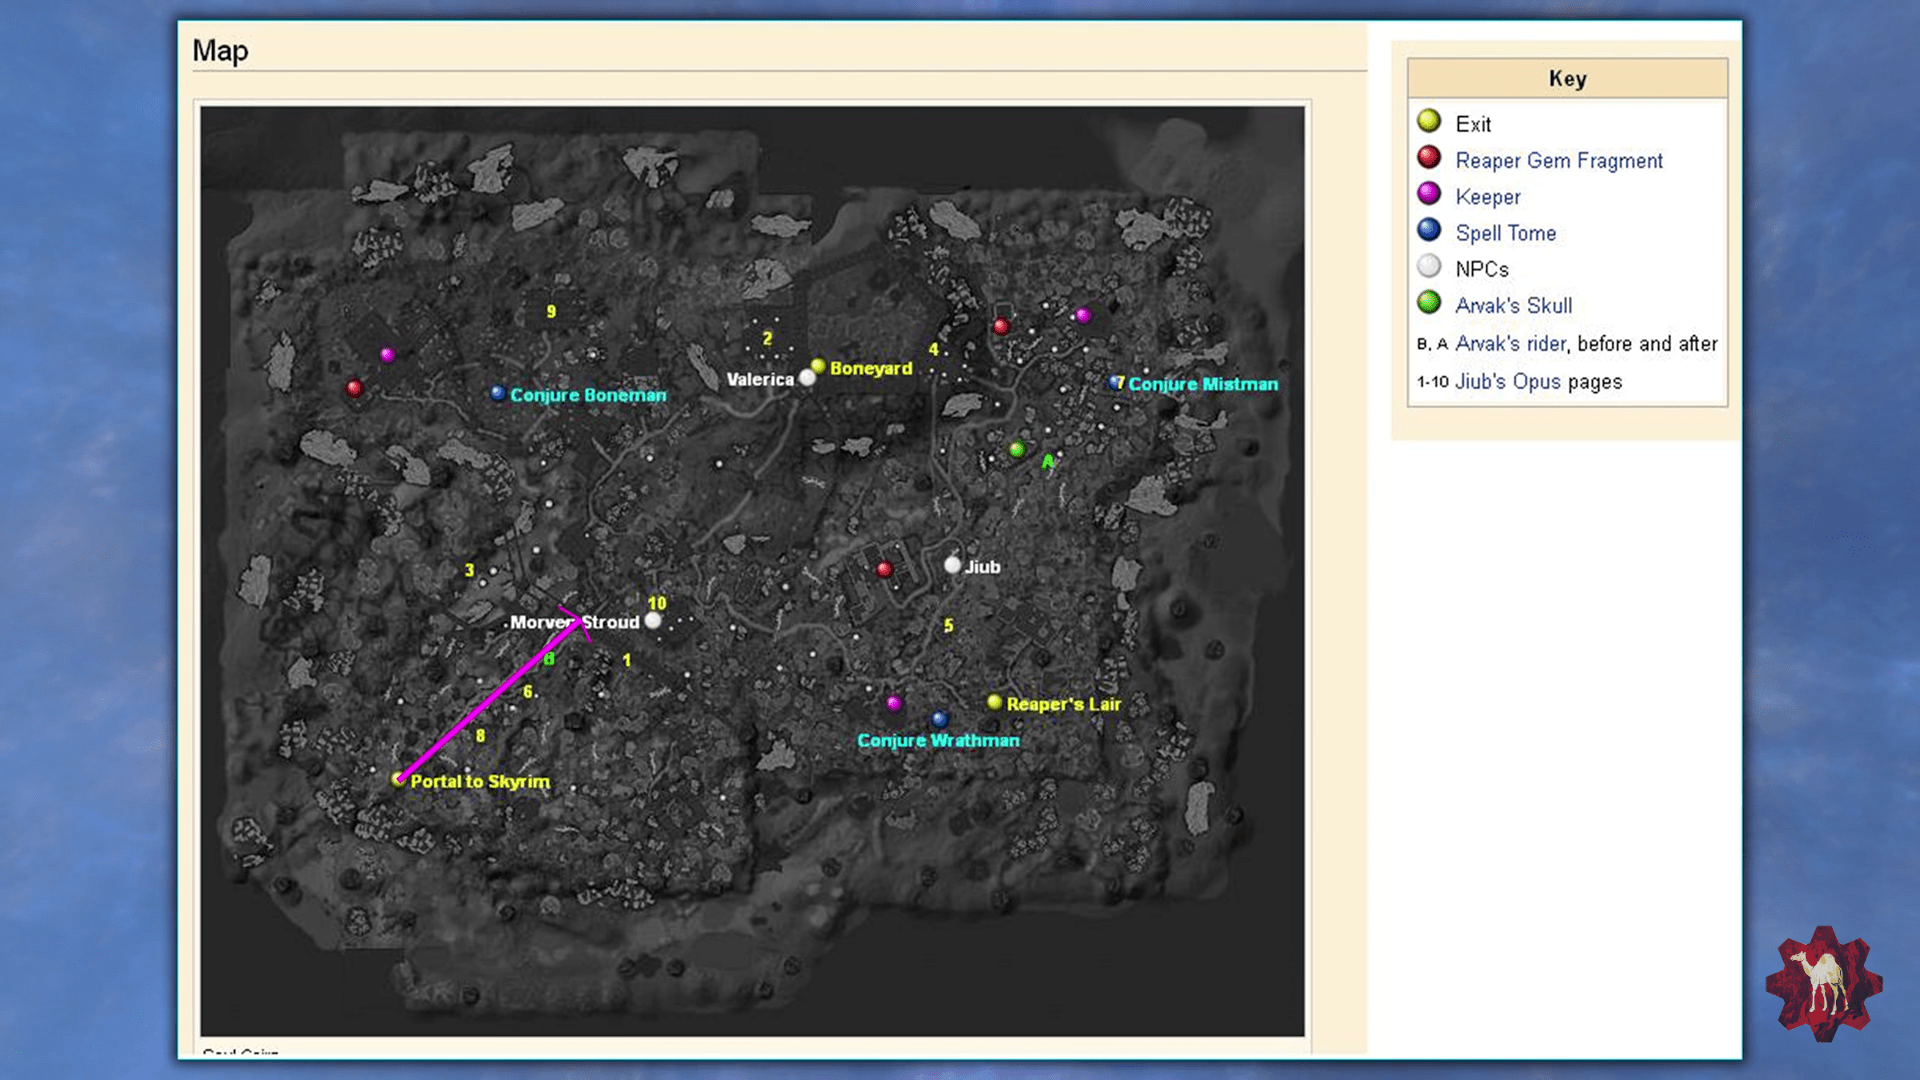Click Jiub's Opus page 9 number

[x=551, y=311]
